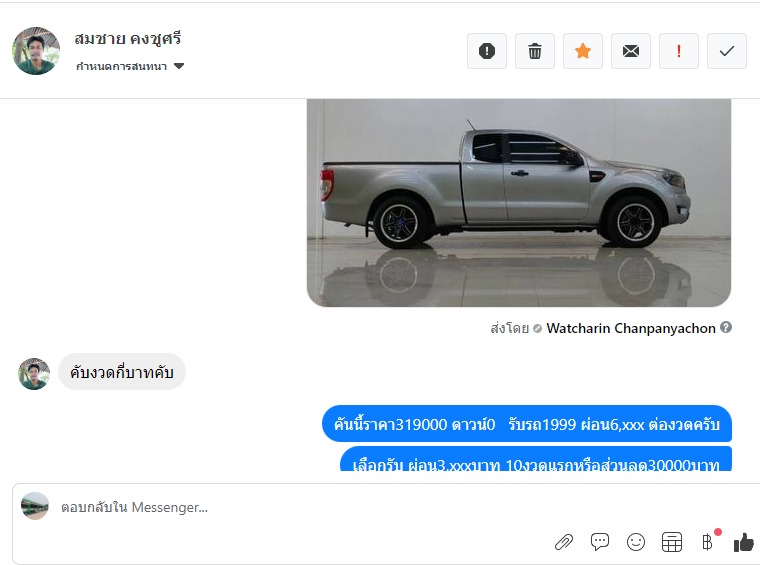Attach a file with the paperclip icon
This screenshot has width=760, height=565.
564,542
